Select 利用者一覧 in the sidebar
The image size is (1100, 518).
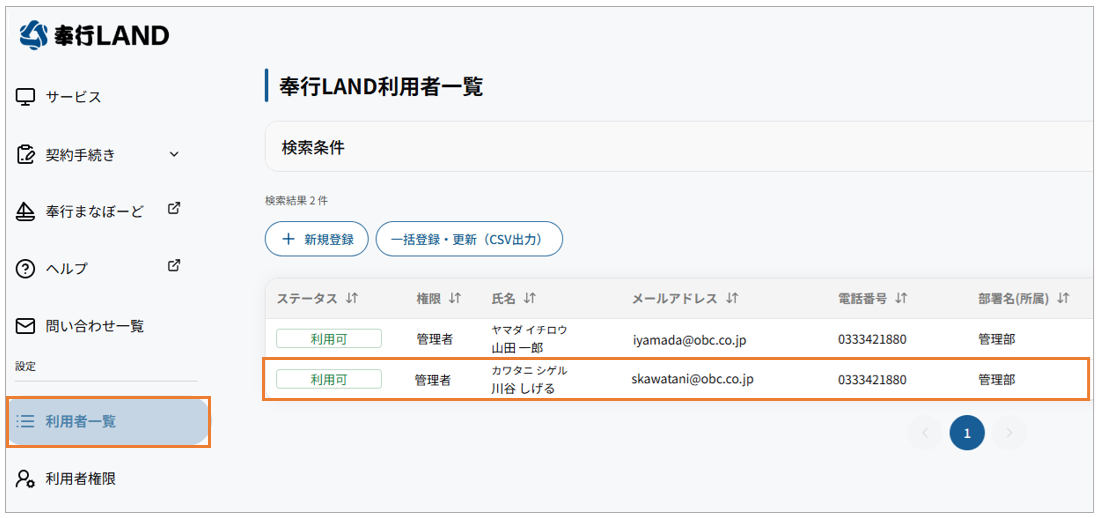tap(108, 421)
